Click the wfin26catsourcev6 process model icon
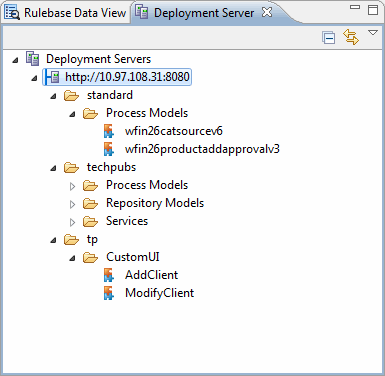This screenshot has width=385, height=376. [x=109, y=131]
